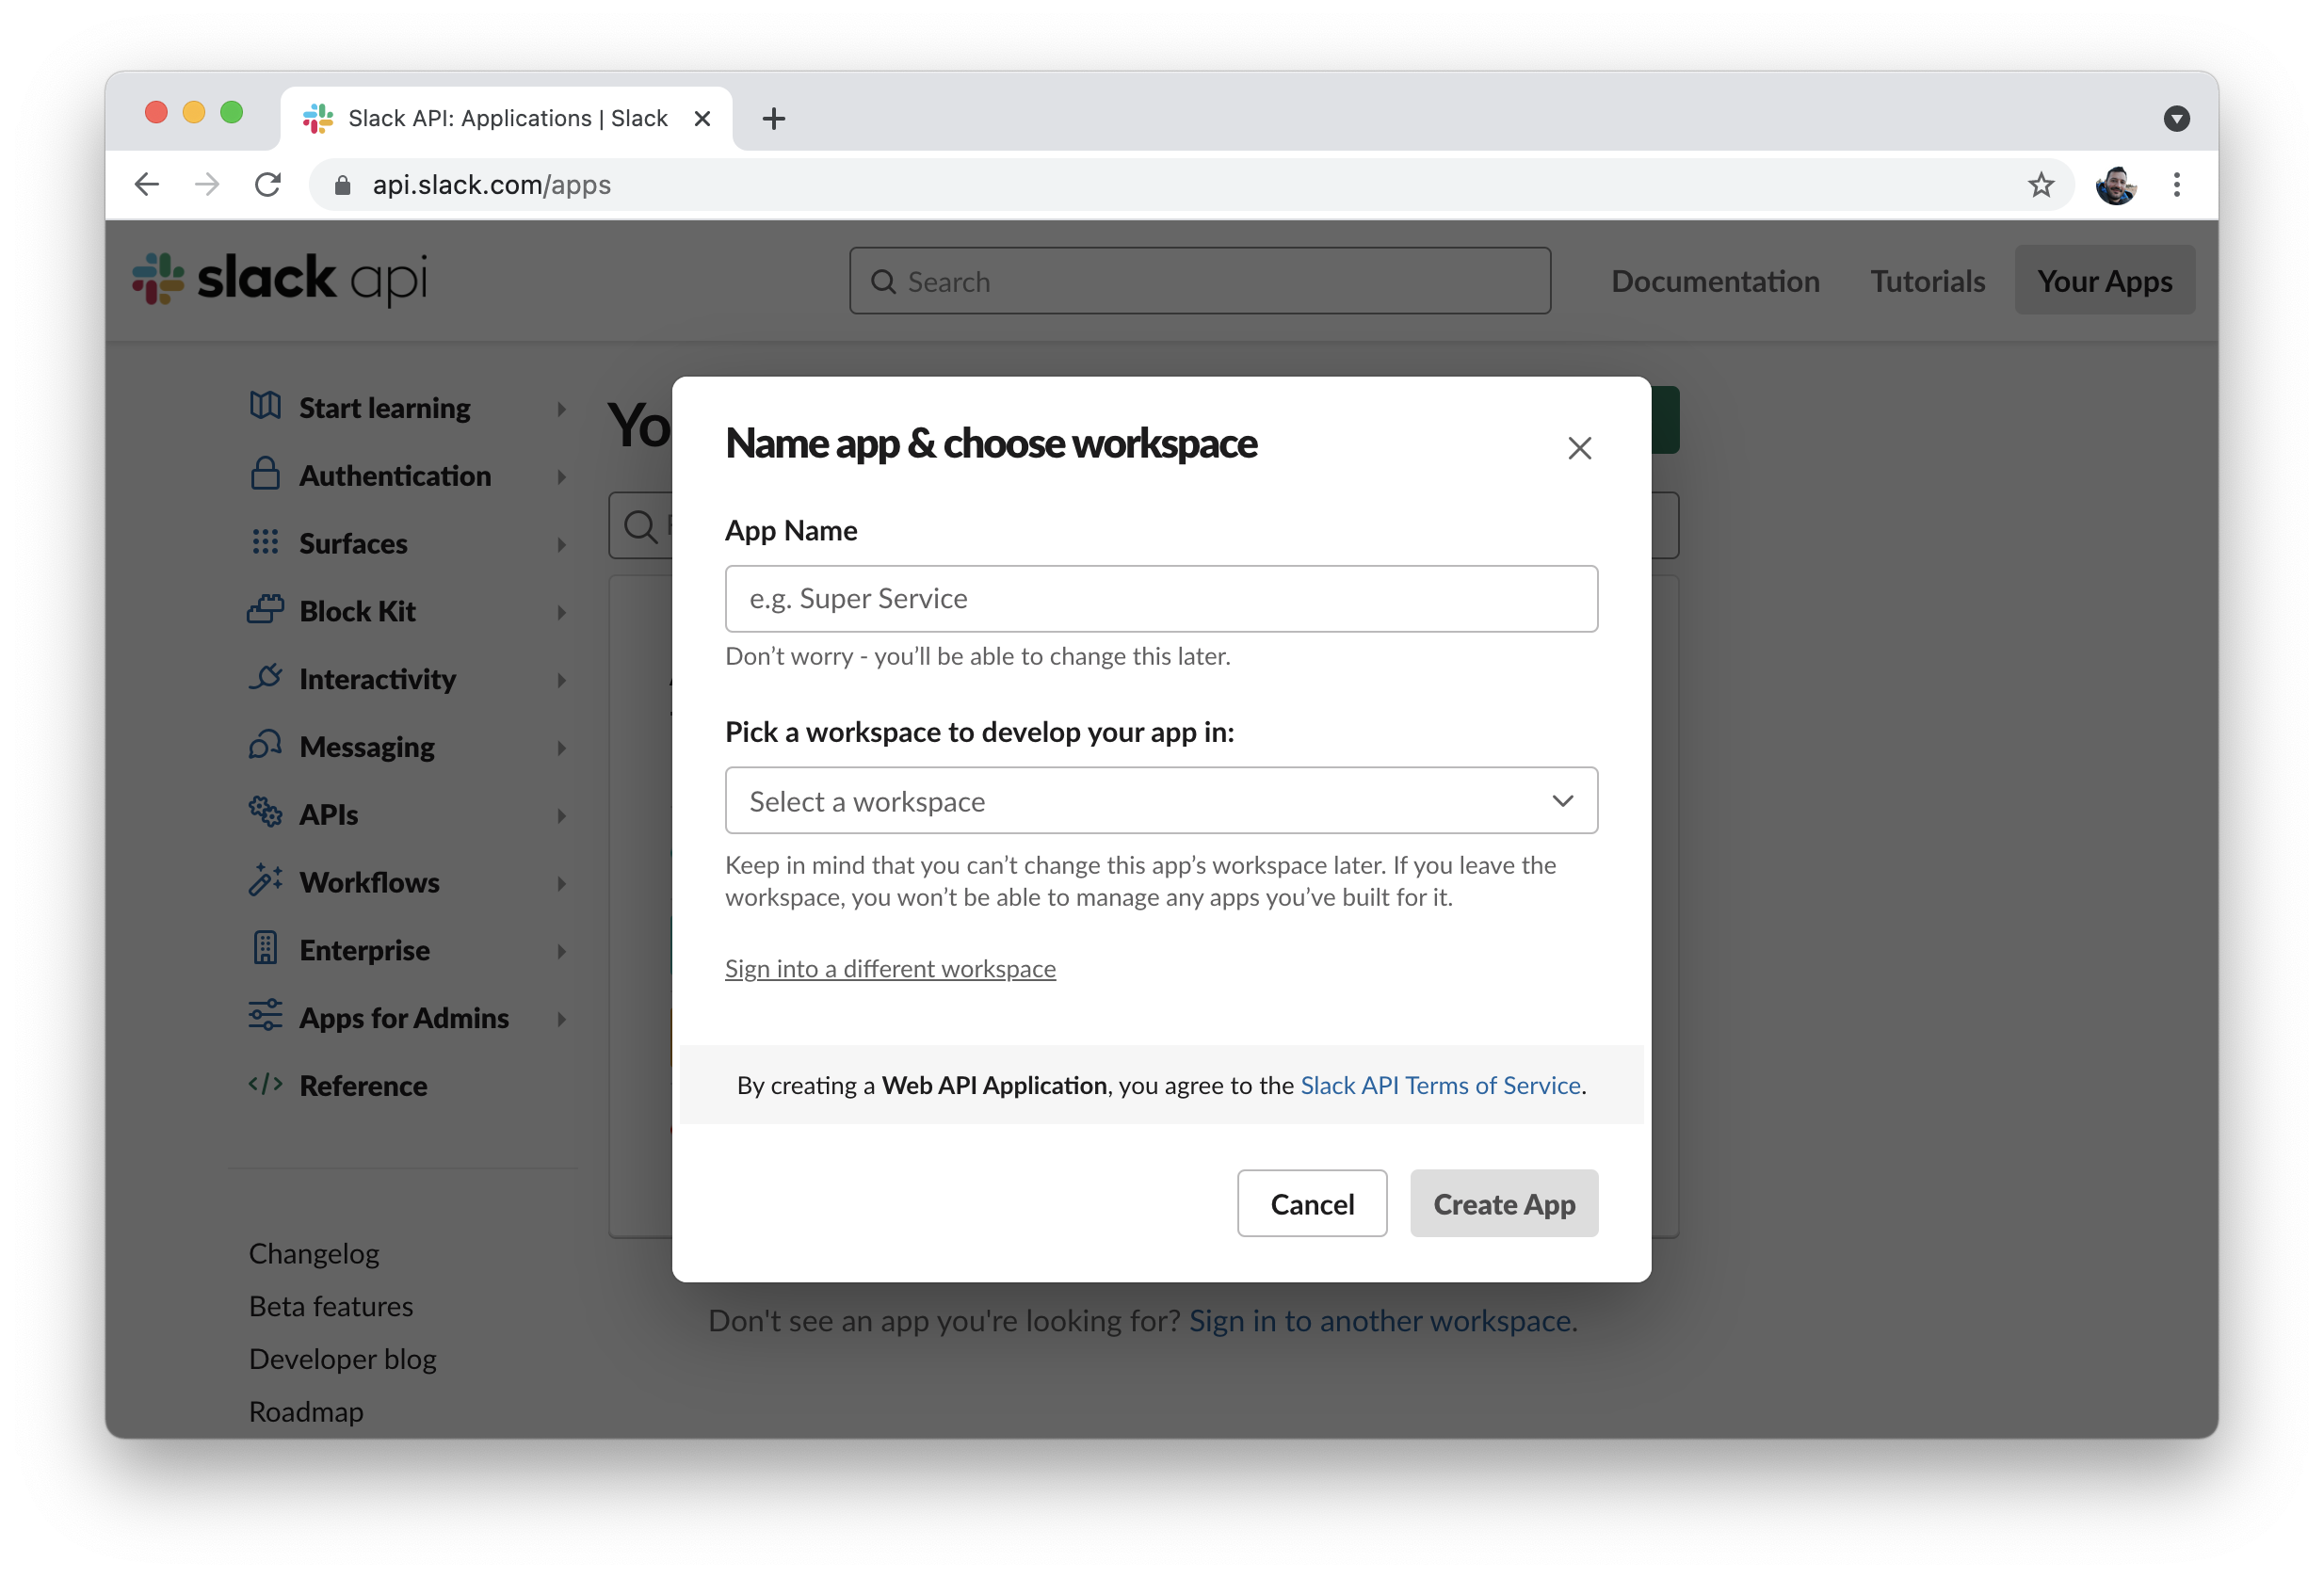This screenshot has height=1578, width=2324.
Task: Click the Block Kit brick icon
Action: (x=265, y=609)
